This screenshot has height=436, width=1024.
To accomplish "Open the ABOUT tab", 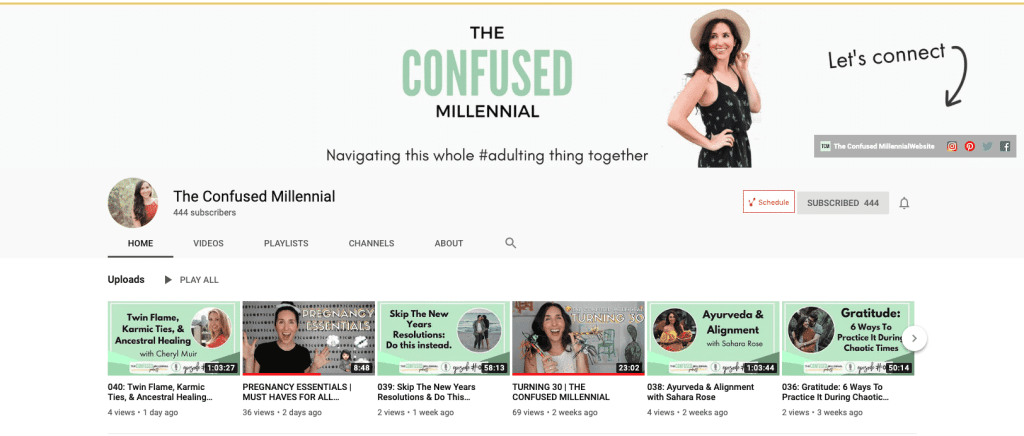I will tap(449, 243).
